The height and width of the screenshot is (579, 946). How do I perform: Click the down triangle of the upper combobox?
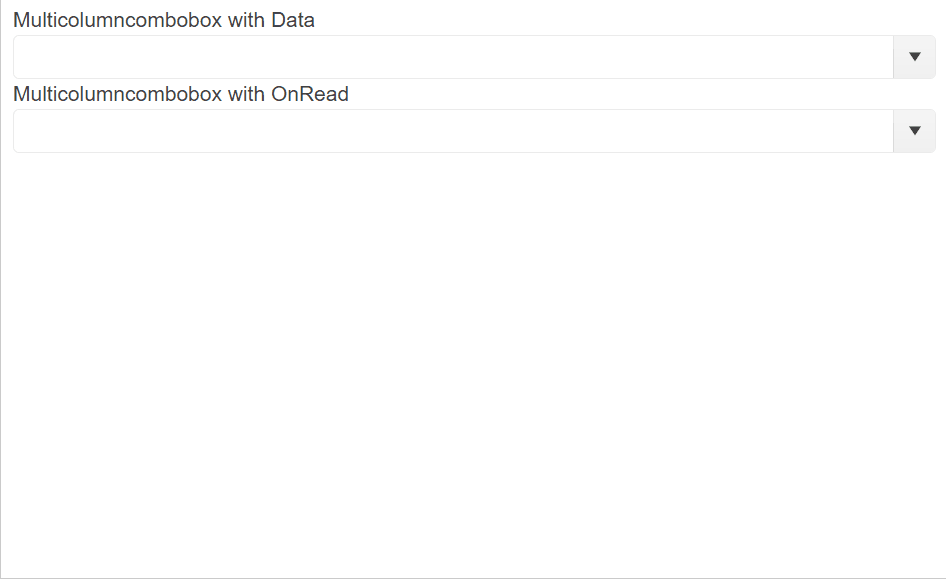pyautogui.click(x=914, y=57)
